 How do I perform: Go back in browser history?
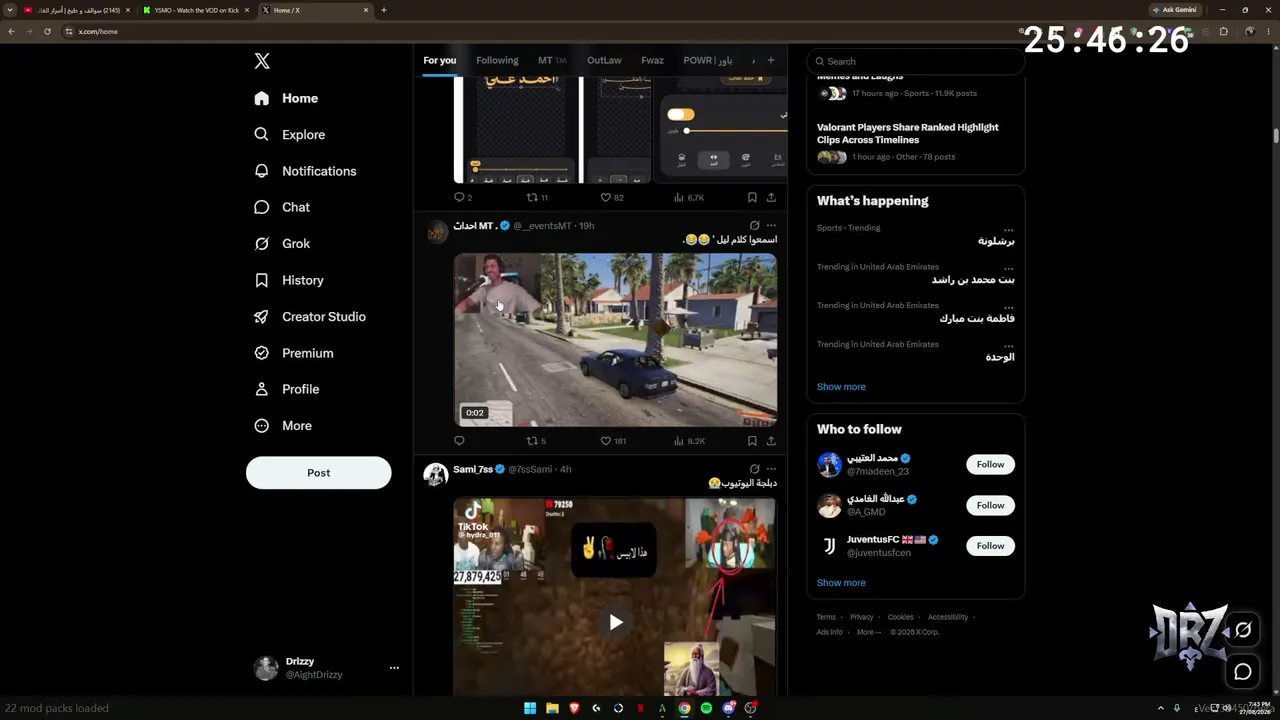click(x=11, y=31)
